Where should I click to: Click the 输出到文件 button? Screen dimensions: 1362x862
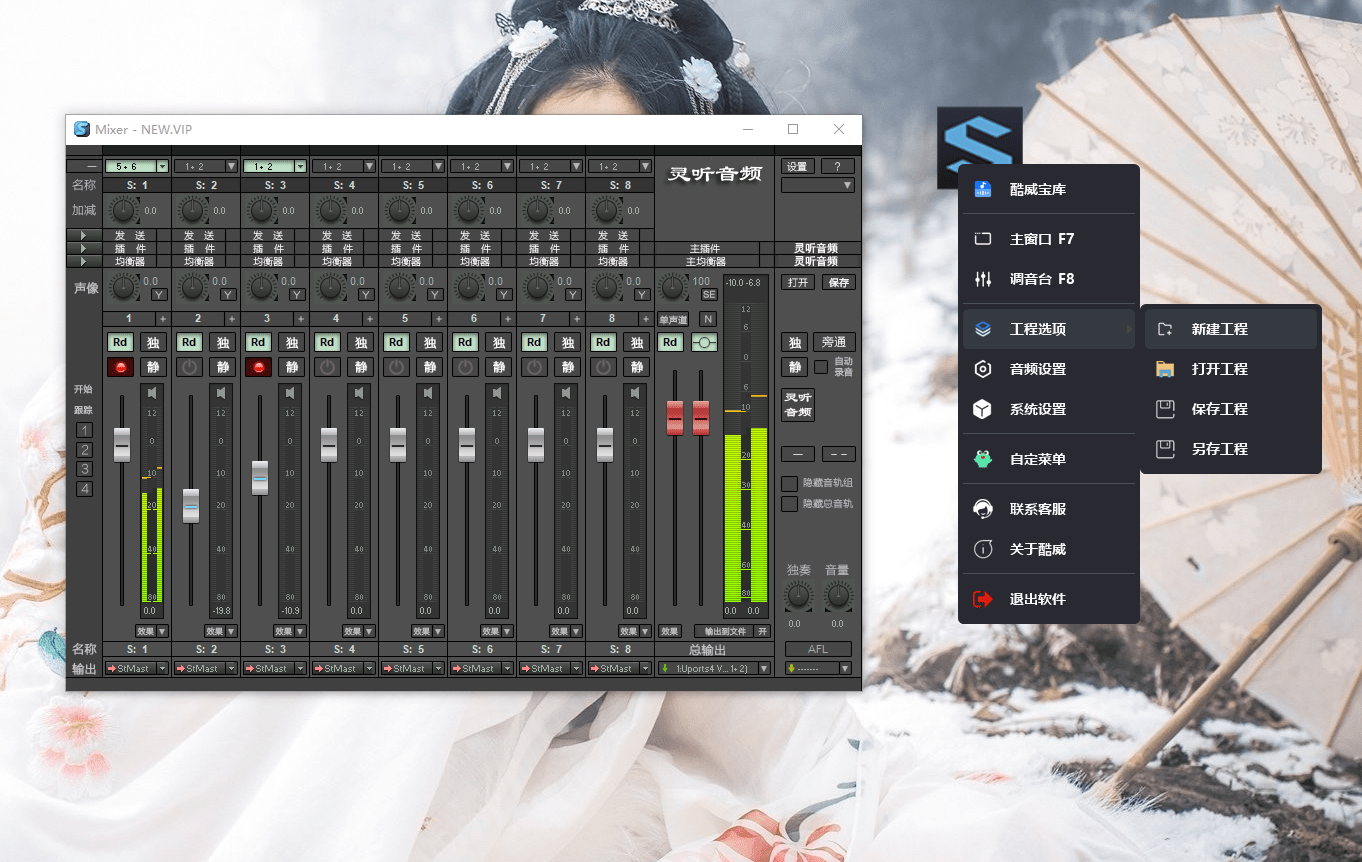(x=725, y=631)
